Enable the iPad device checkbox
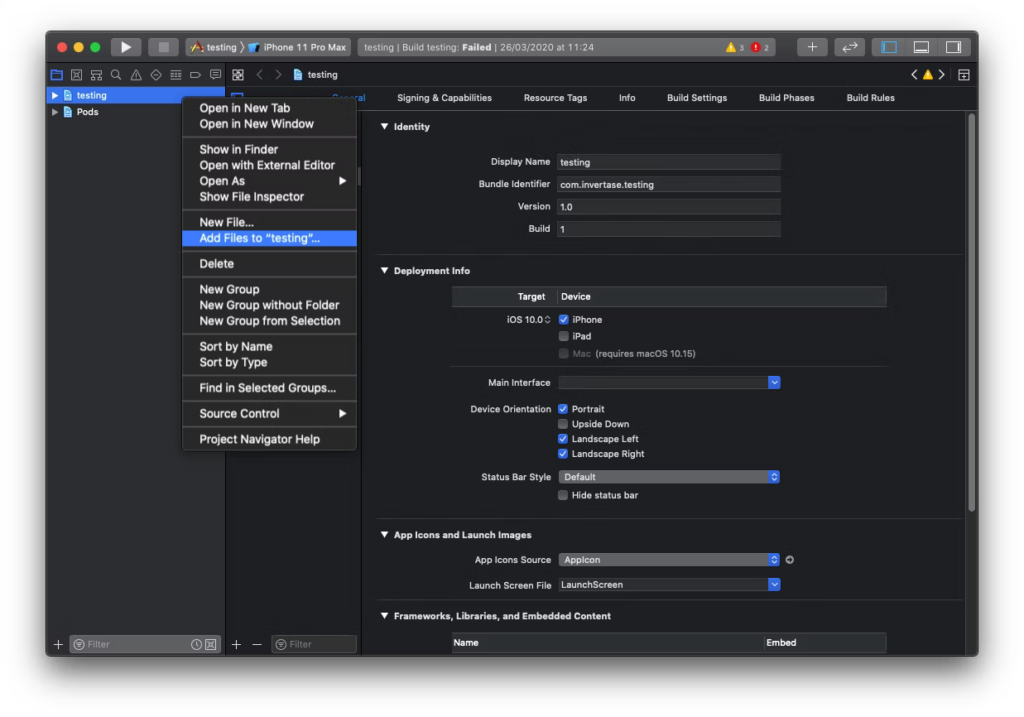This screenshot has width=1024, height=717. pyautogui.click(x=564, y=337)
